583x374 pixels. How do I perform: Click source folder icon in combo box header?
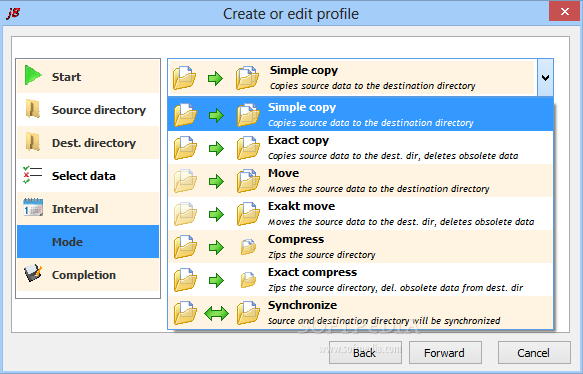(x=184, y=78)
